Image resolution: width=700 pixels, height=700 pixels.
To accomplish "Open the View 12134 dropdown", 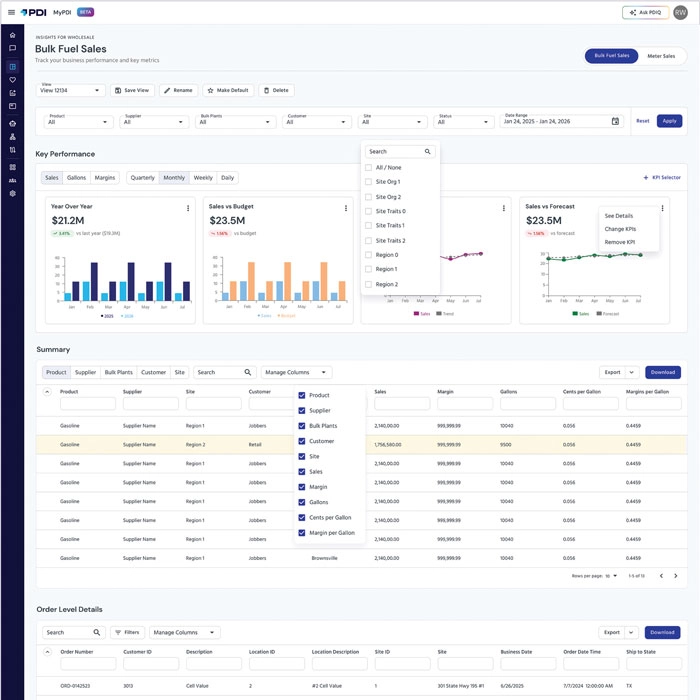I will [71, 90].
